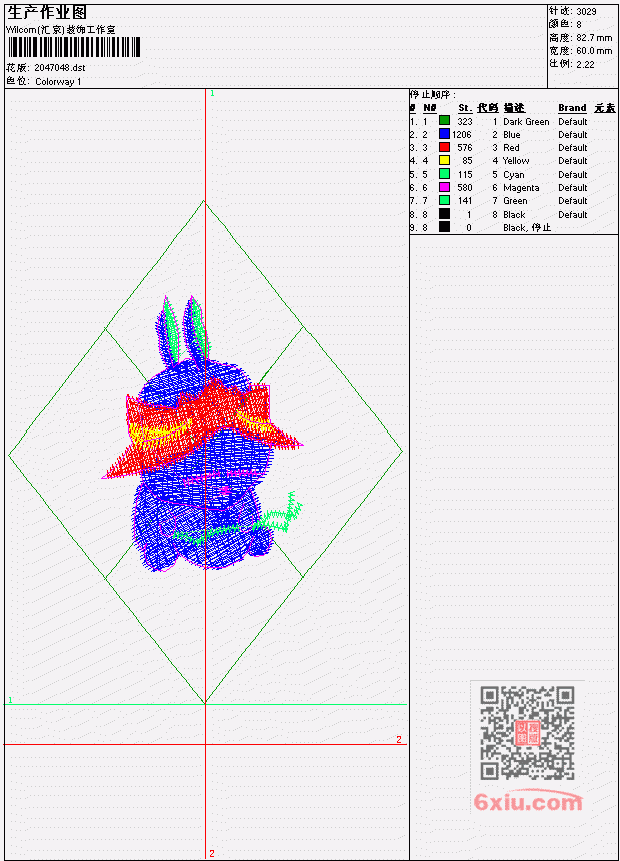Select the height value '82.7 mm'
This screenshot has height=861, width=620.
coord(594,37)
